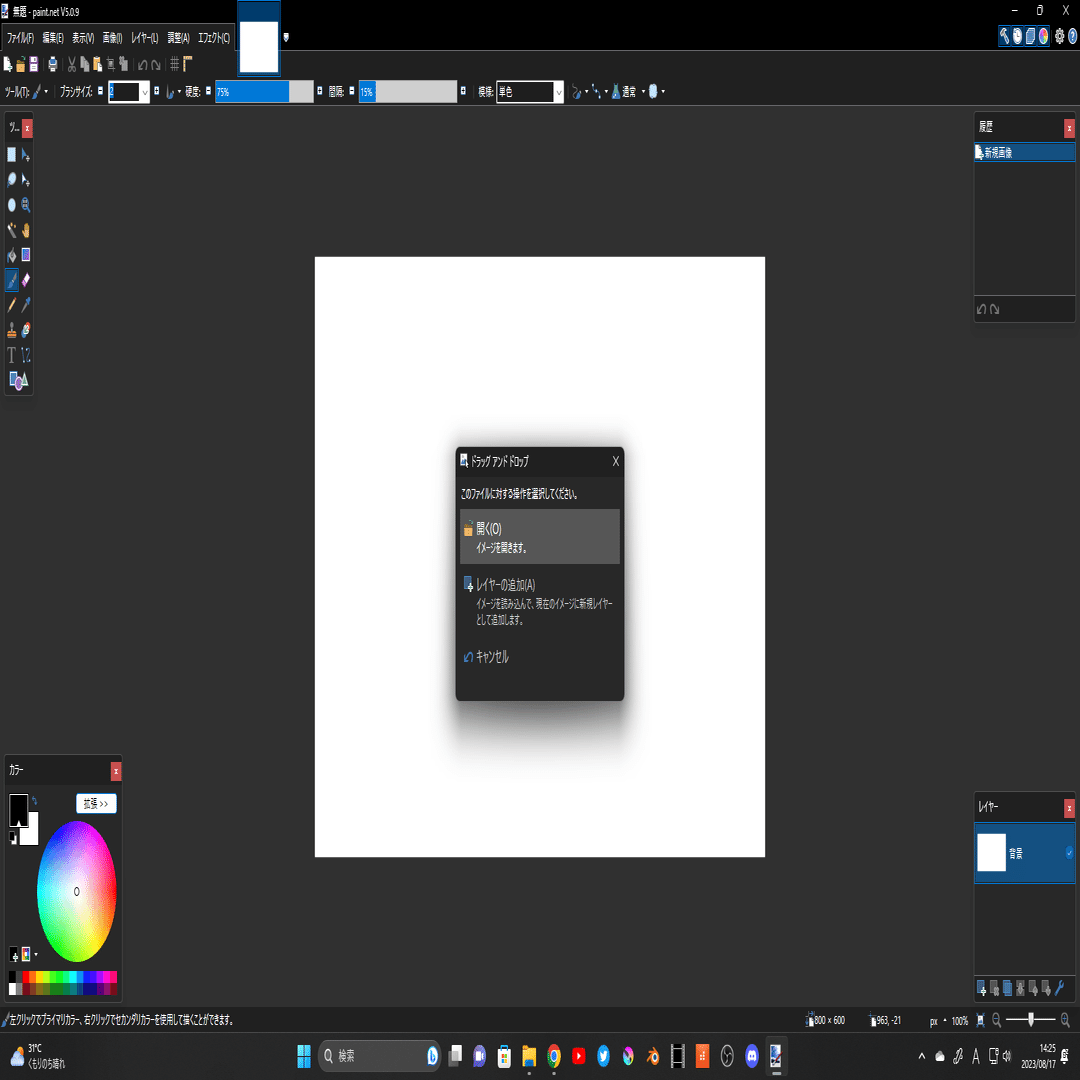1080x1080 pixels.
Task: Expand the image list arrow beside thumbnail
Action: pyautogui.click(x=286, y=37)
